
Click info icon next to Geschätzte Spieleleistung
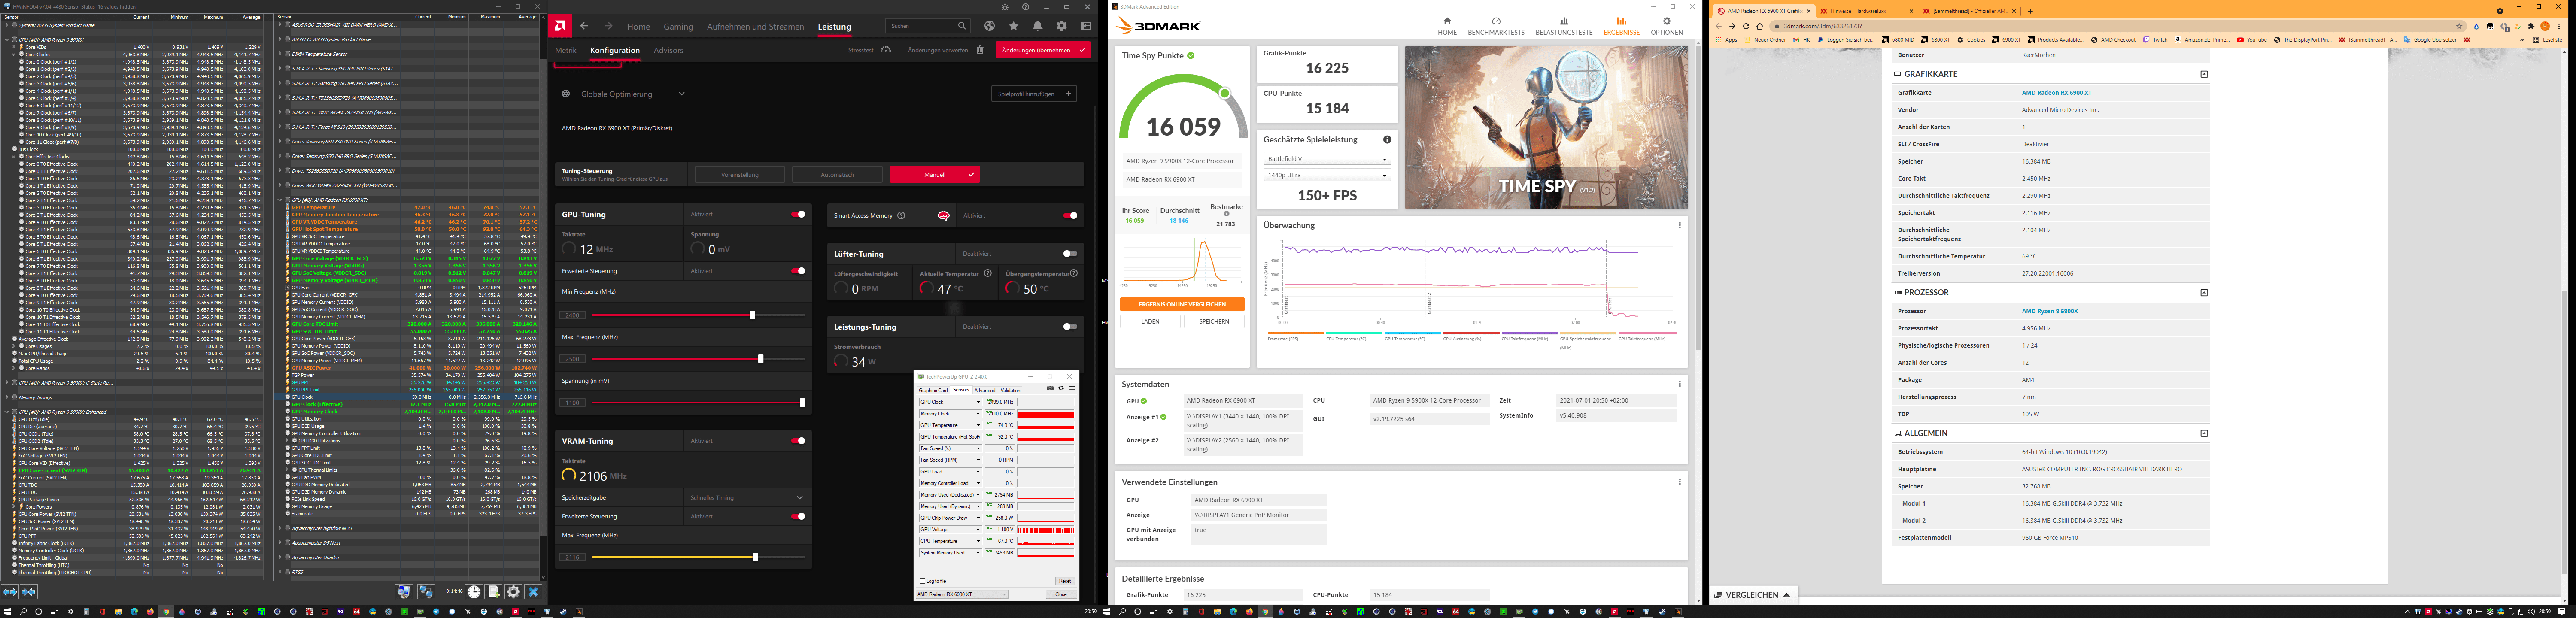(x=1387, y=140)
